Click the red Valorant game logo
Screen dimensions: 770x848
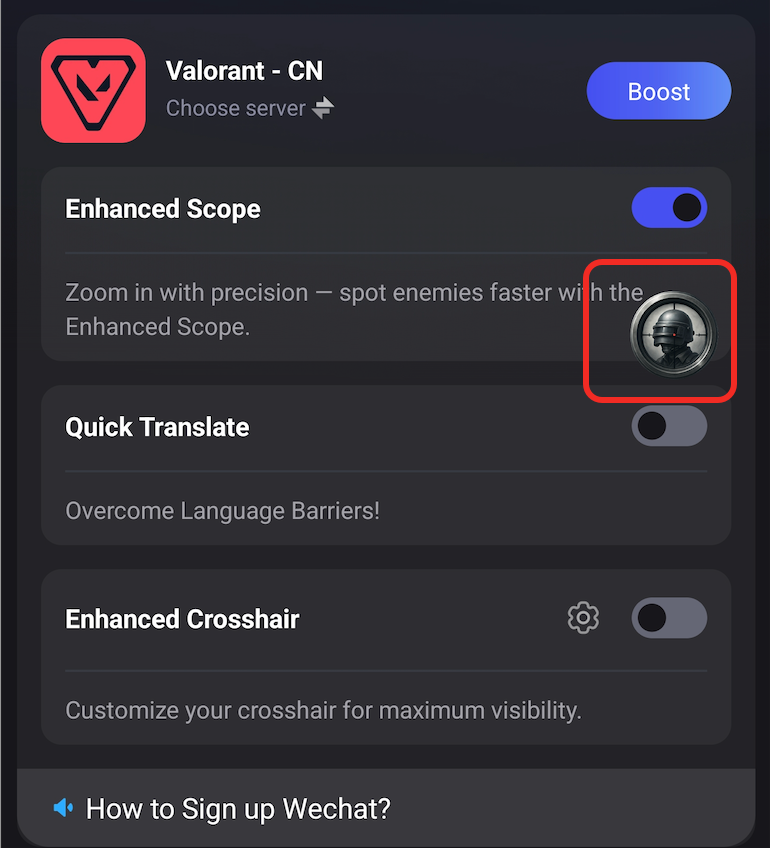[x=93, y=90]
